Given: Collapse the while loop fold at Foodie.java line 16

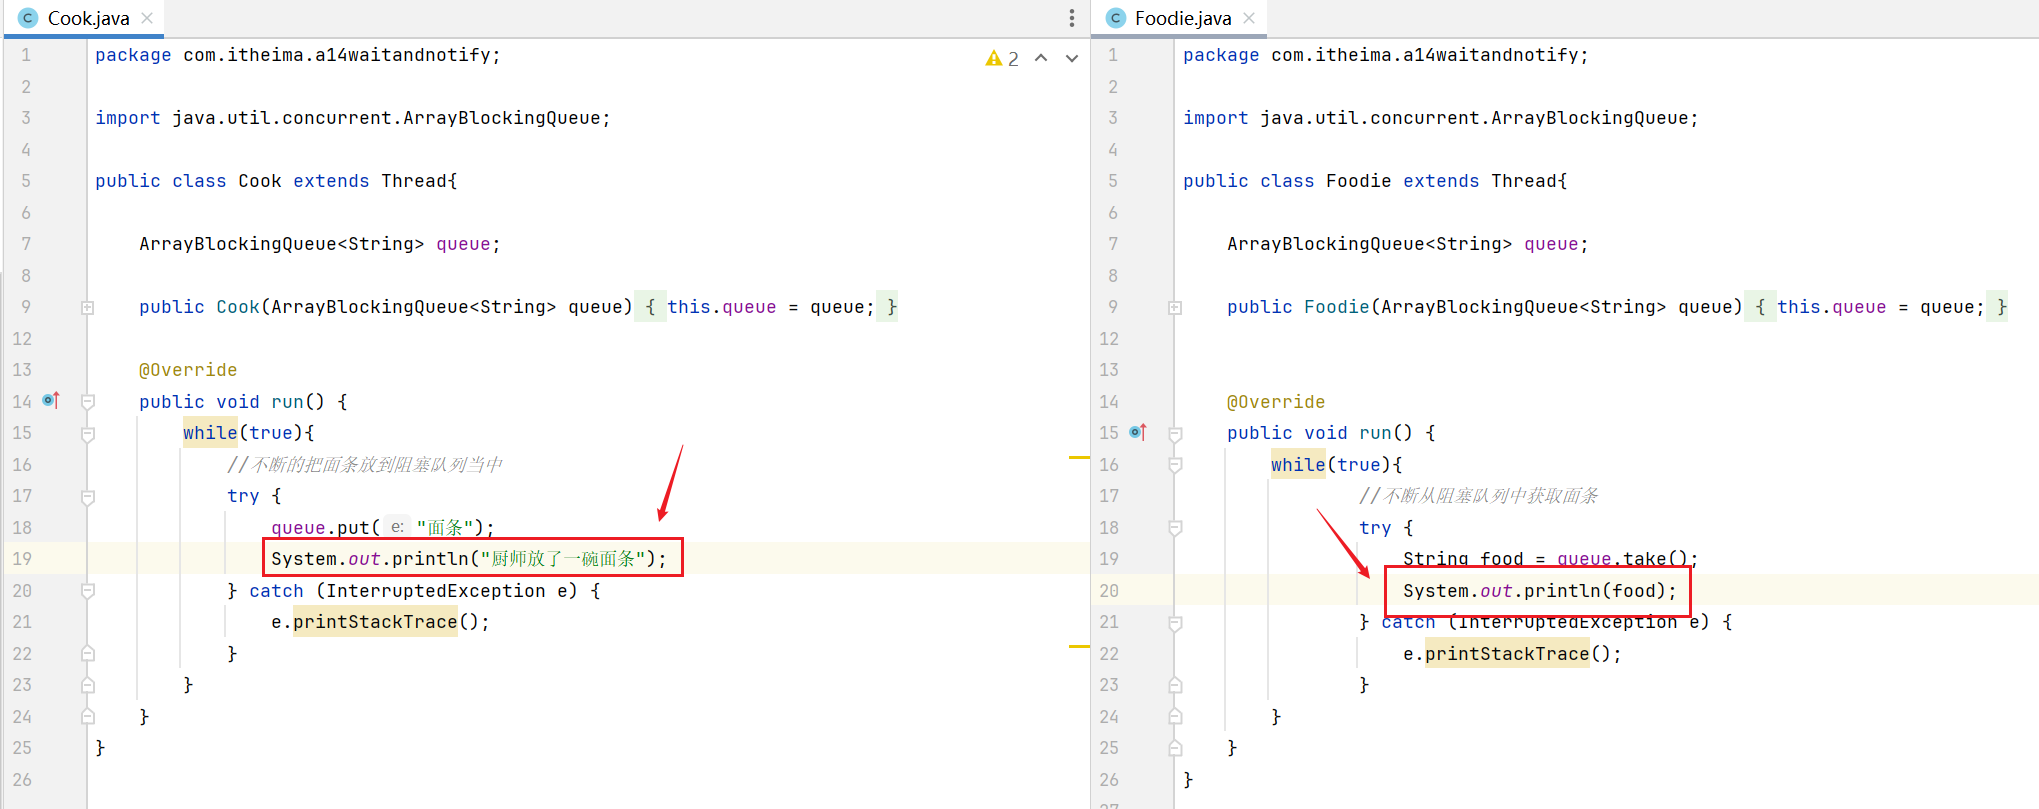Looking at the screenshot, I should click(1176, 465).
